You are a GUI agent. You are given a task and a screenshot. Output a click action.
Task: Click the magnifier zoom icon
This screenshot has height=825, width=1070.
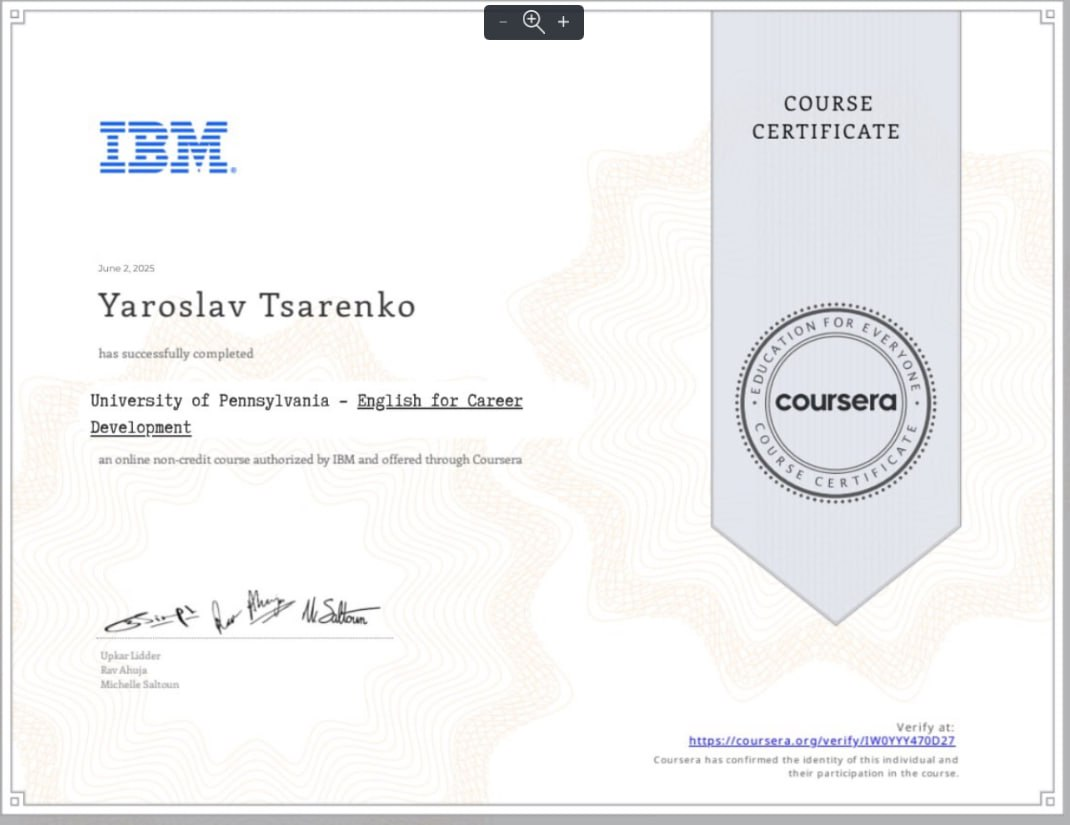tap(534, 22)
